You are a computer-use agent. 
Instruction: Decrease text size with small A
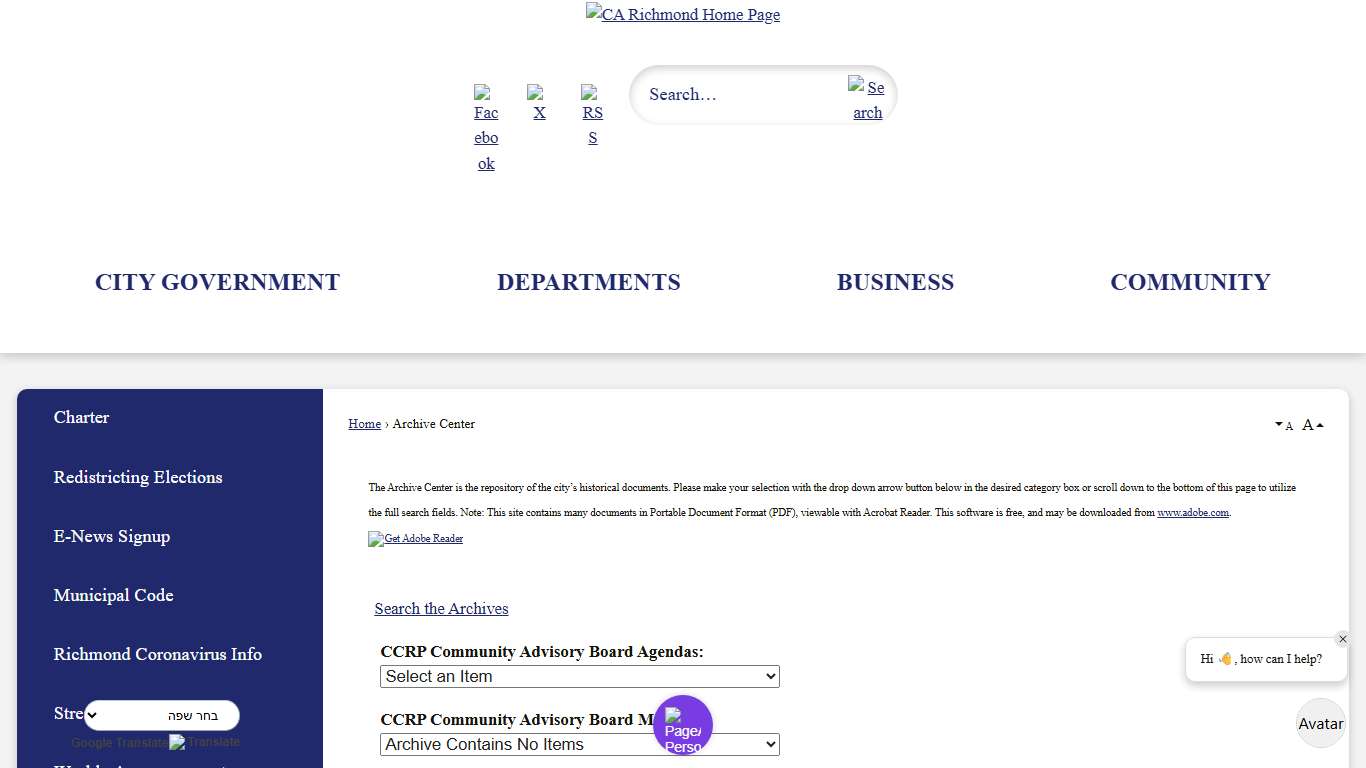(1284, 425)
